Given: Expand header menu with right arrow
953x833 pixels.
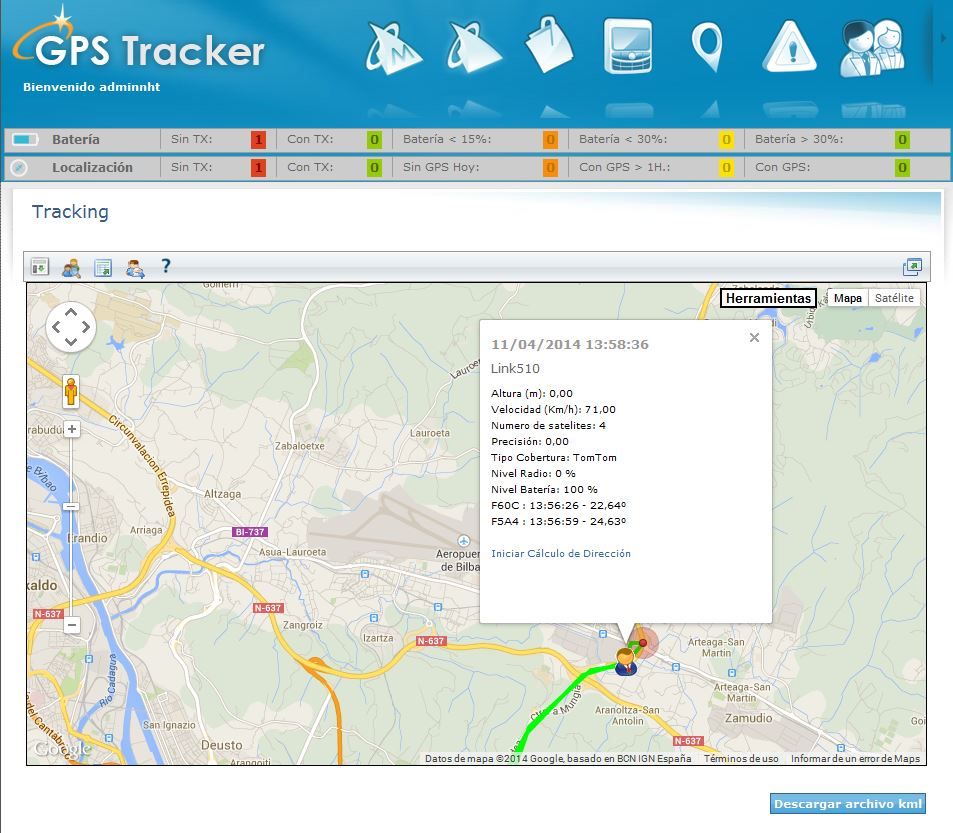Looking at the screenshot, I should [x=943, y=38].
